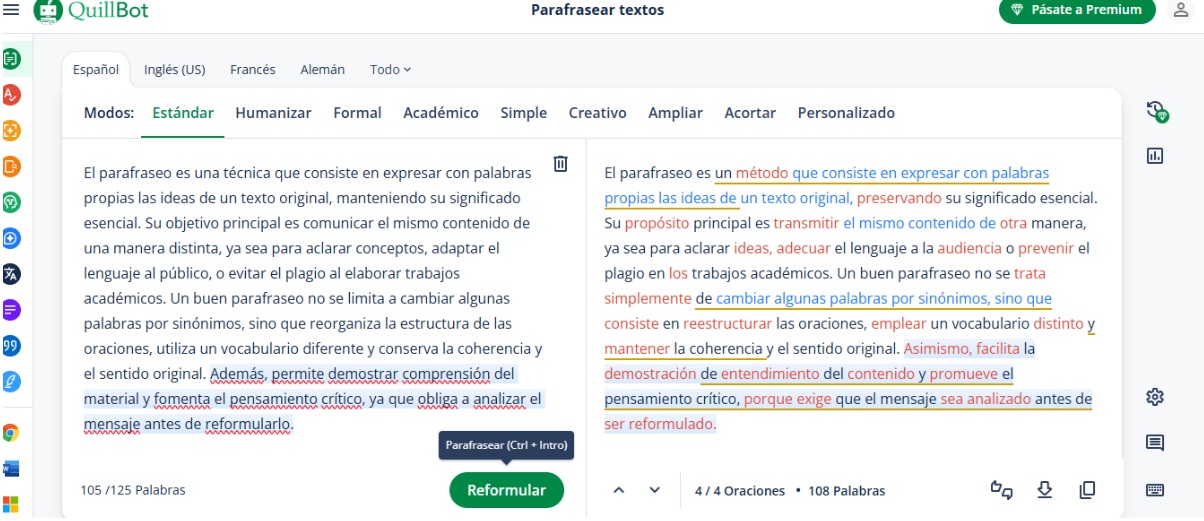
Task: Open the feedback comment icon
Action: 1155,443
